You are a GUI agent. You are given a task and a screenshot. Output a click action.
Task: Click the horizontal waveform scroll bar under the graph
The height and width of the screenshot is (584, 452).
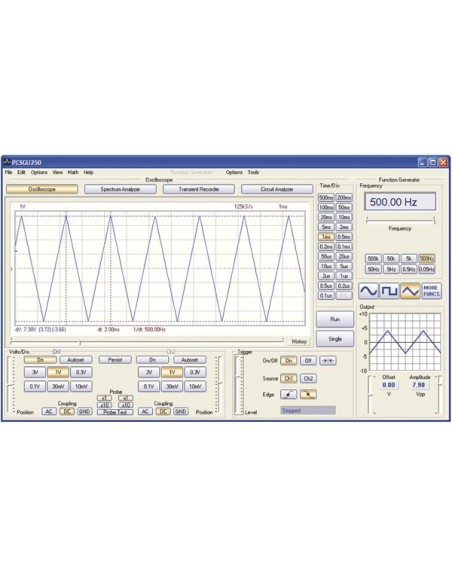[147, 341]
